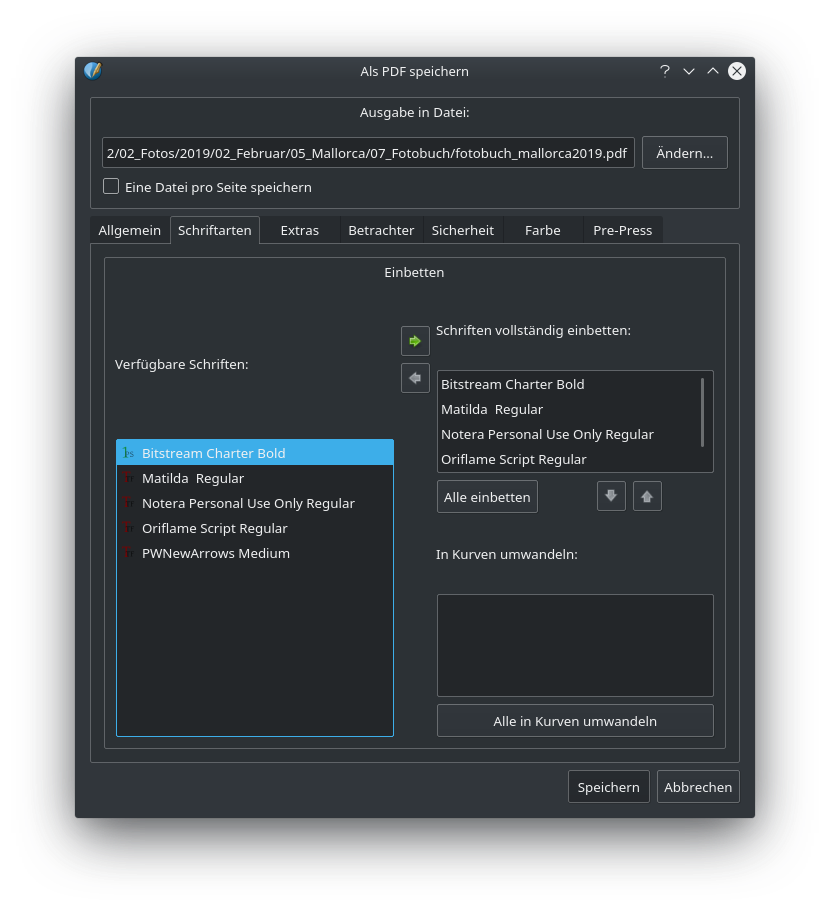The image size is (830, 911).
Task: Open the Pre-Press tab
Action: click(x=622, y=230)
